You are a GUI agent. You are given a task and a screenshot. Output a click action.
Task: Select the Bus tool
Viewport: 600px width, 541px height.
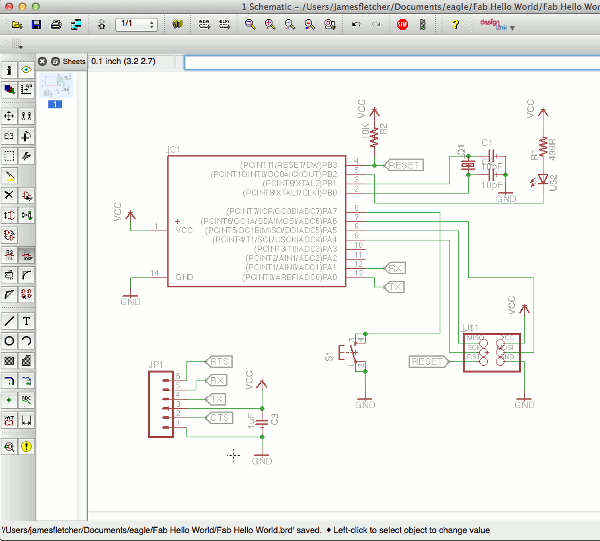[9, 381]
